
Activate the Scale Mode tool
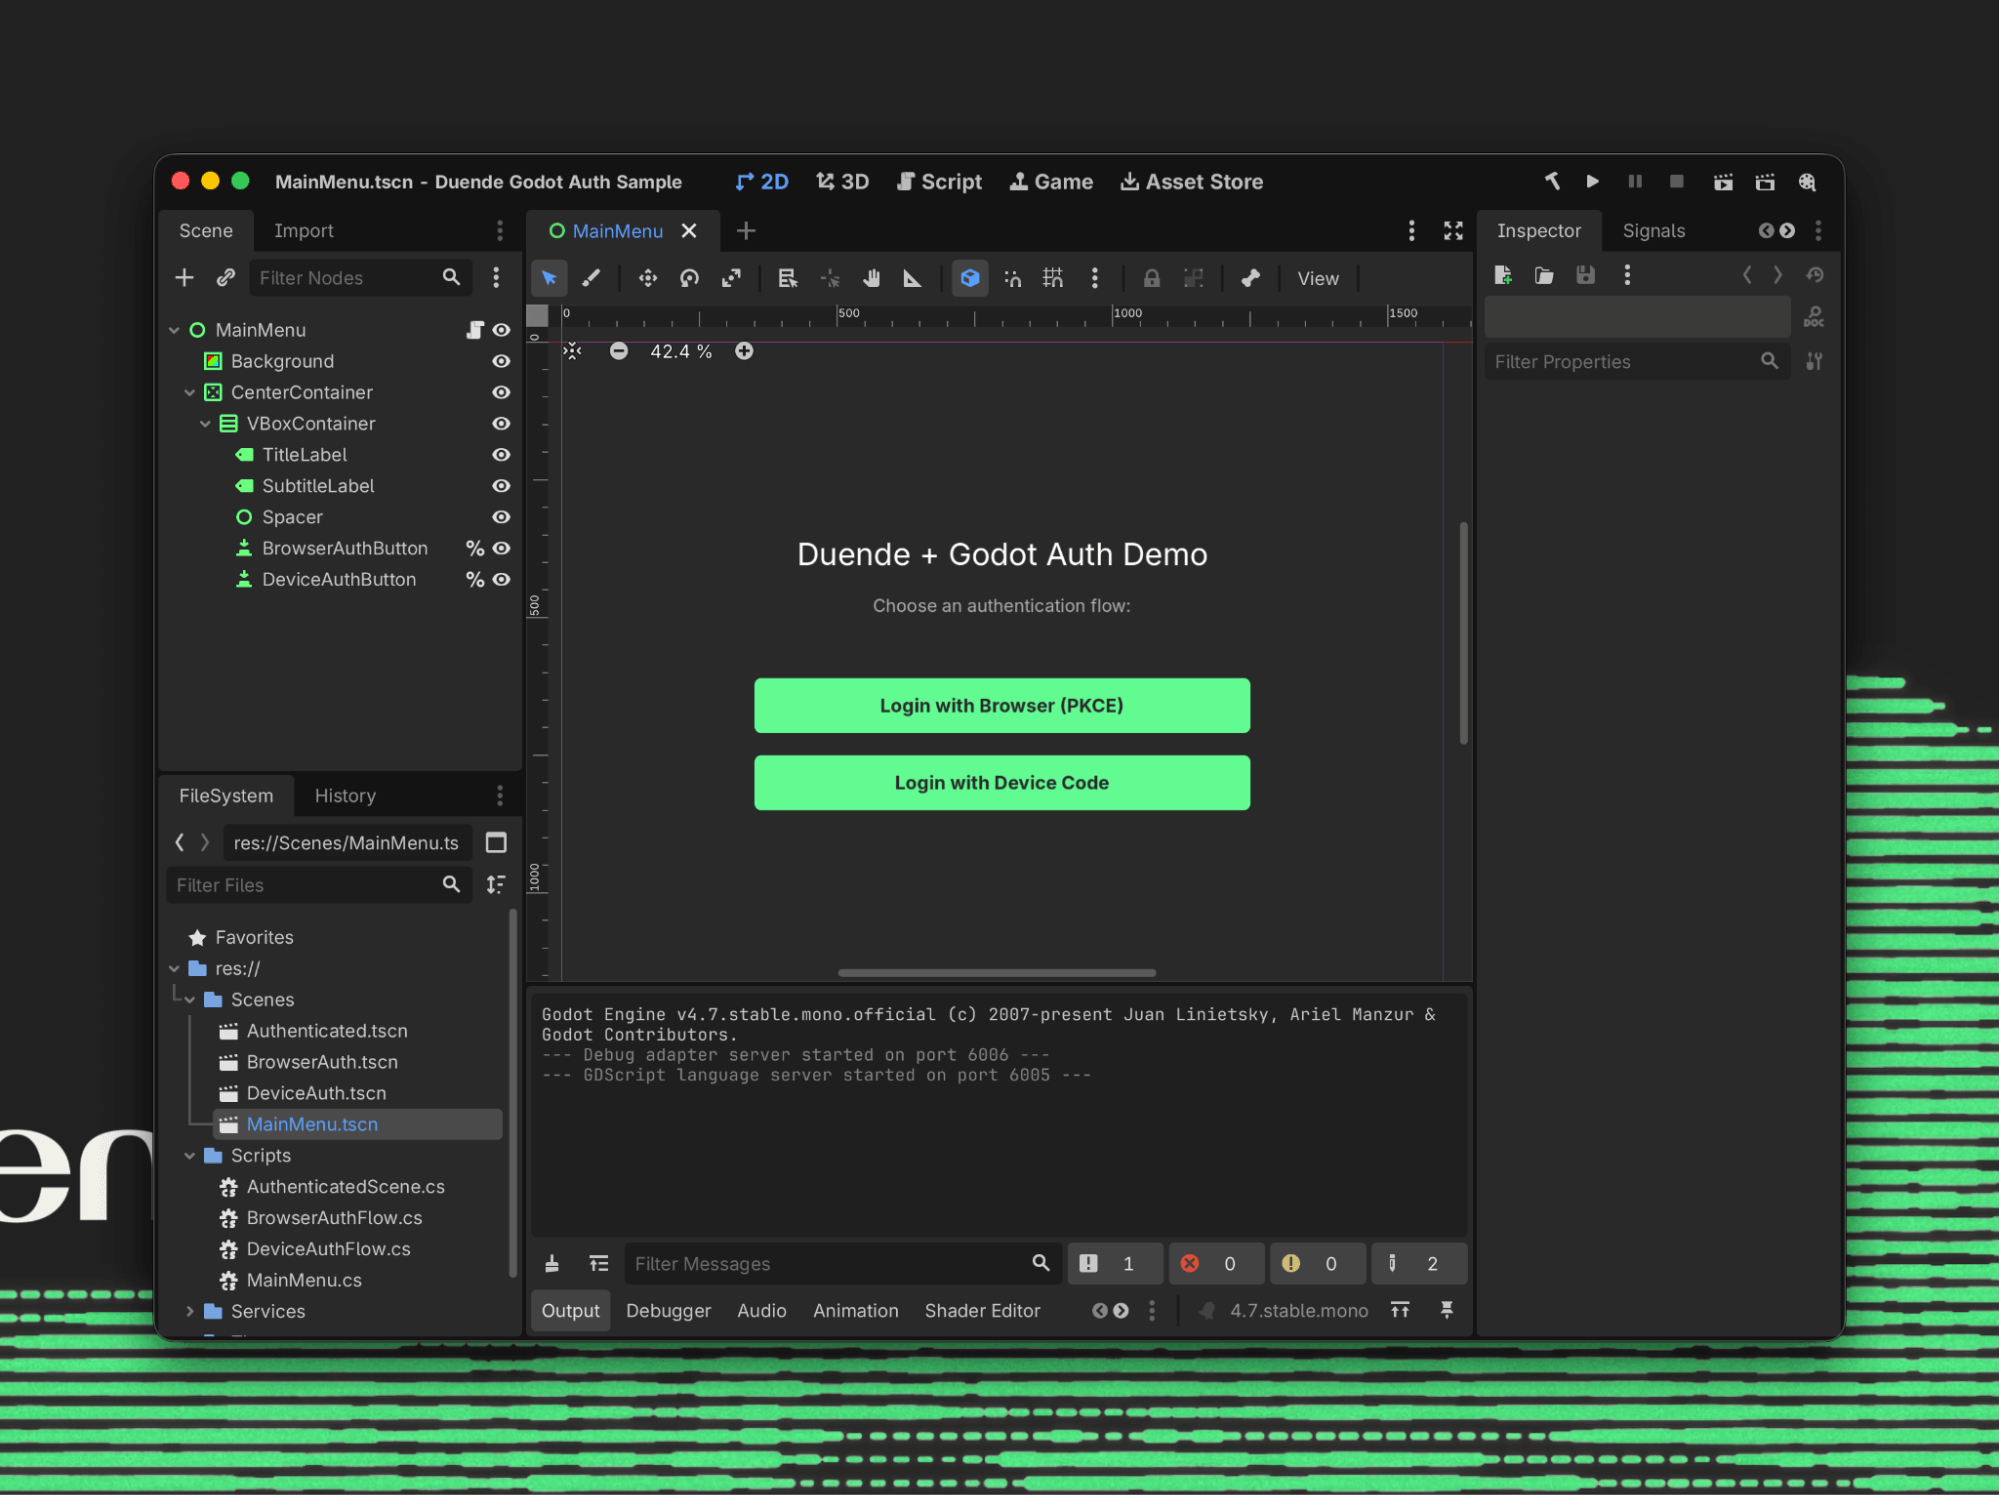pos(731,278)
